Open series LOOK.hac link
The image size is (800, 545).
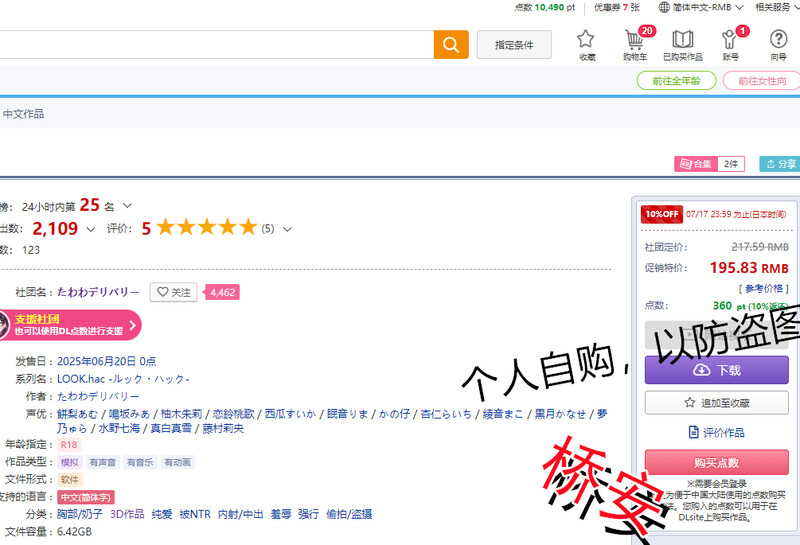[123, 379]
